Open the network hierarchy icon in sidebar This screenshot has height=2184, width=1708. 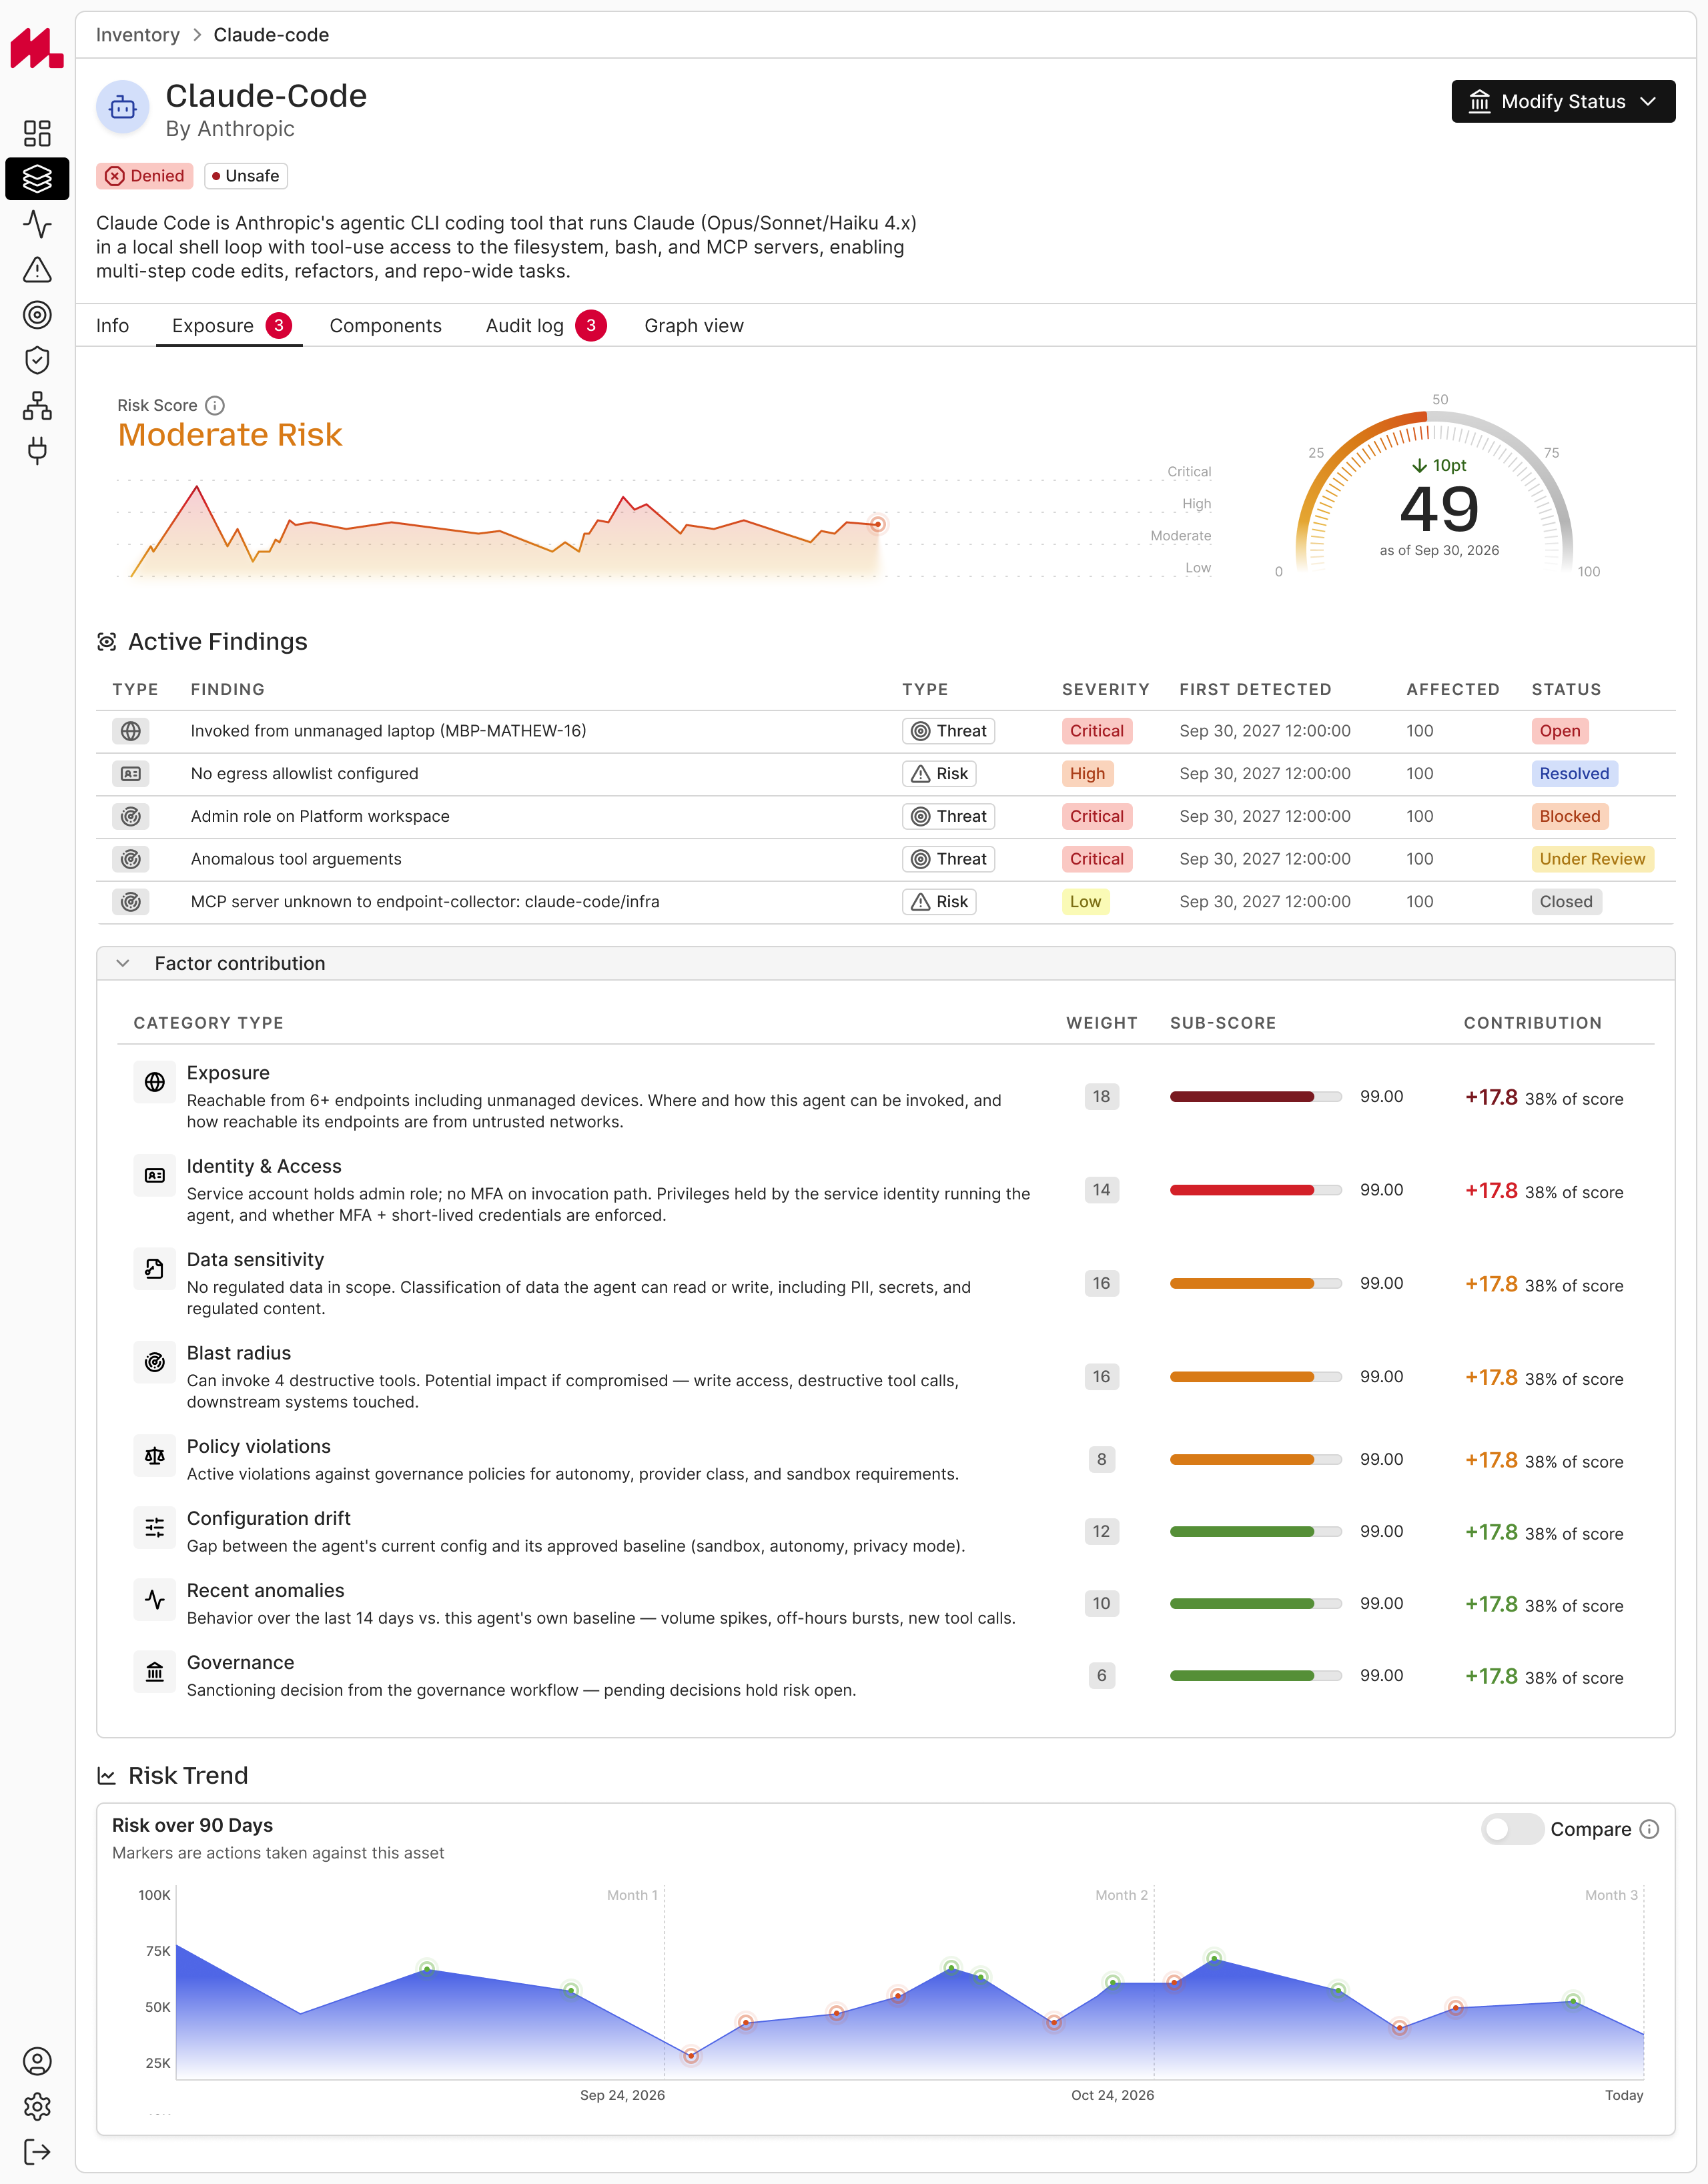pos(37,405)
